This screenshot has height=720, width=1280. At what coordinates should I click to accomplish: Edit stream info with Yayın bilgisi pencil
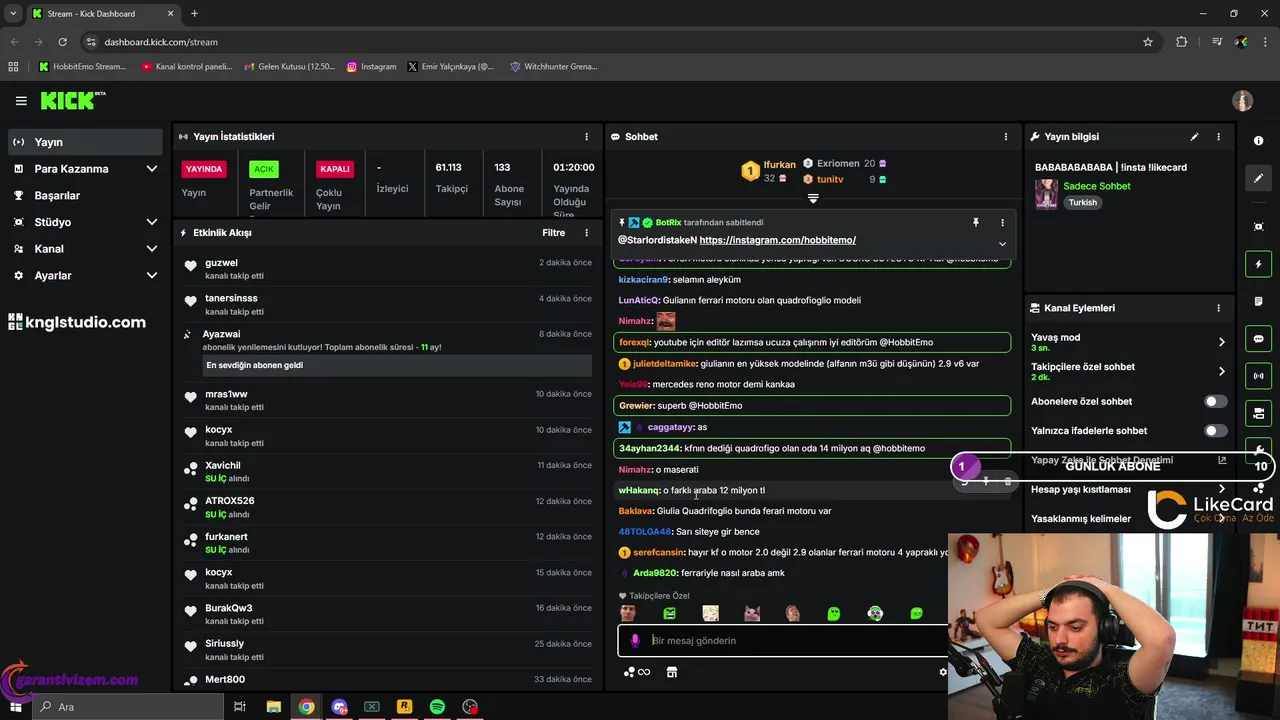1194,137
